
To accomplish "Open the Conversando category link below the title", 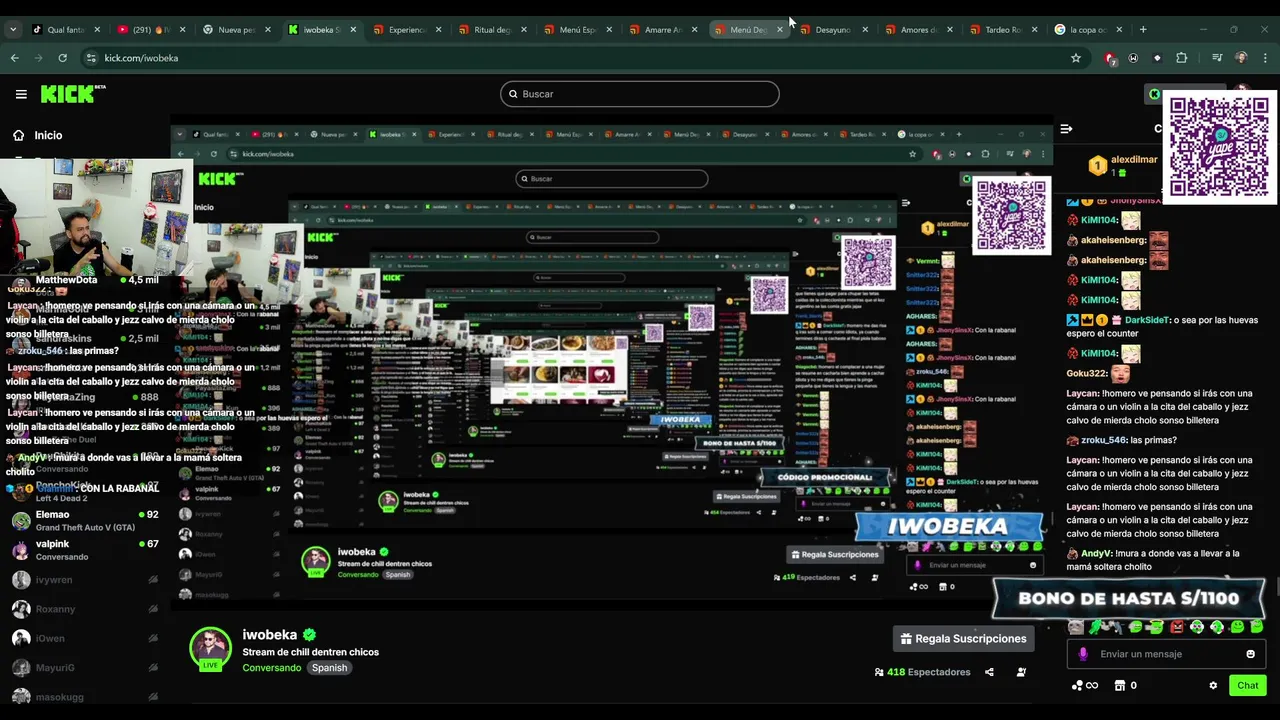I will (271, 668).
